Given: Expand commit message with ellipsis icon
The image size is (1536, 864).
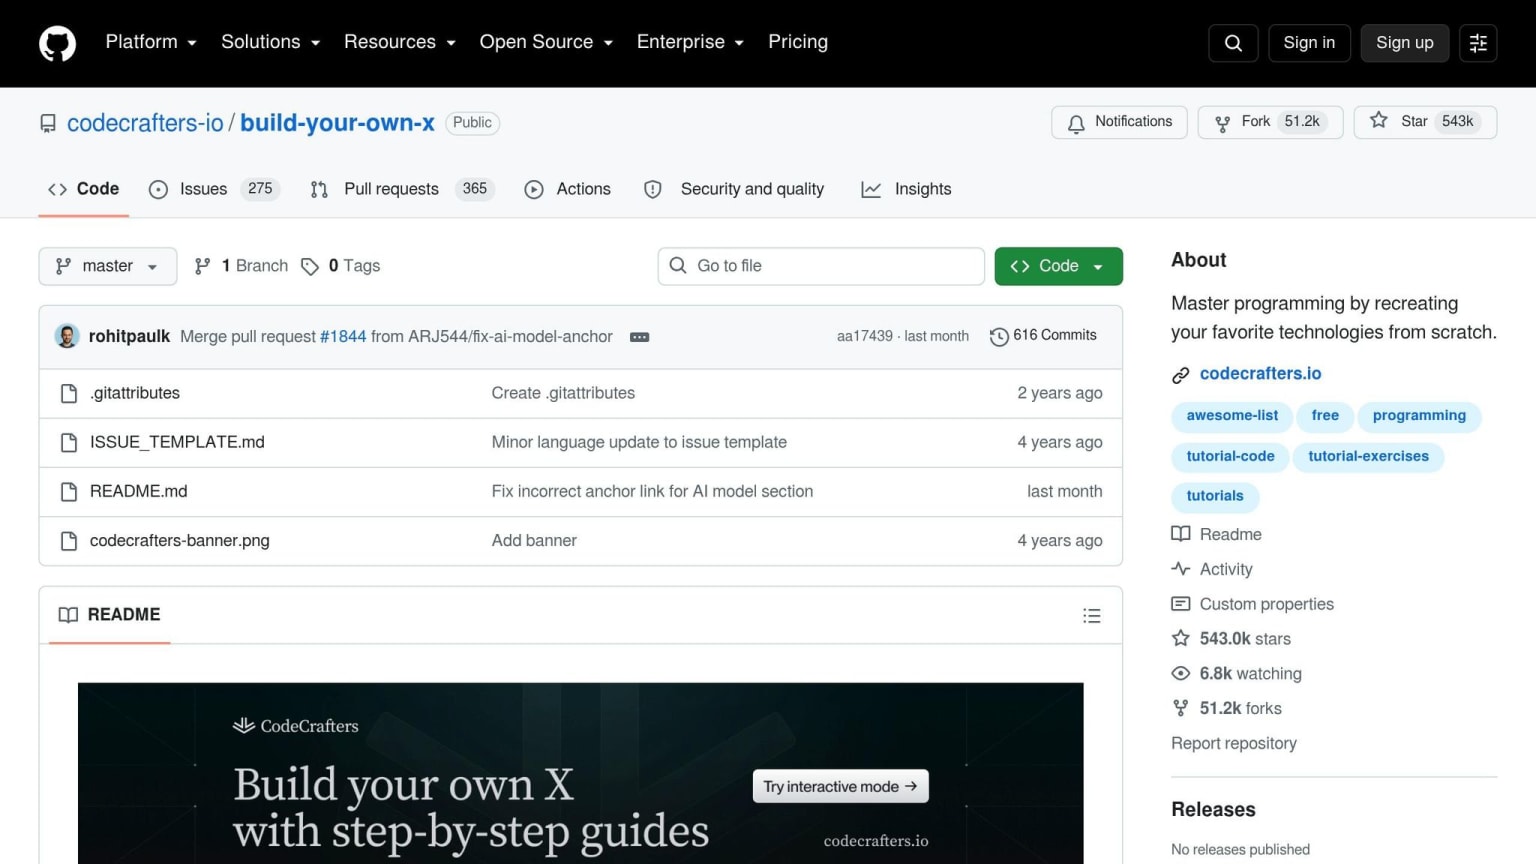Looking at the screenshot, I should [640, 337].
